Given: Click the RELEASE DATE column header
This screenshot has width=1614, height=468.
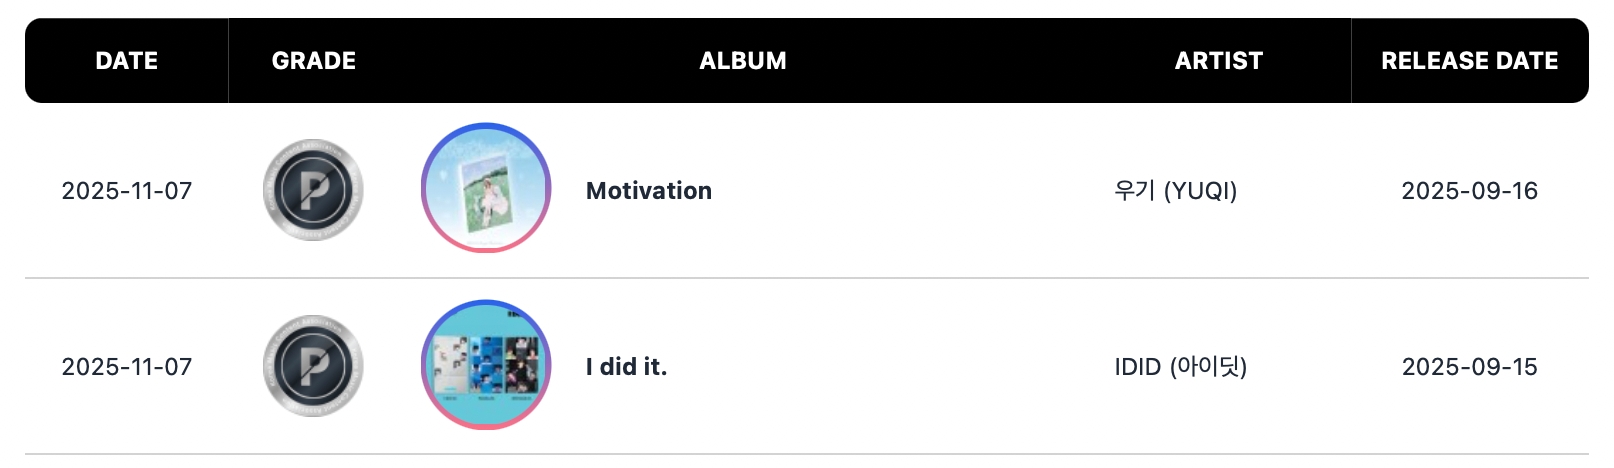Looking at the screenshot, I should coord(1469,61).
